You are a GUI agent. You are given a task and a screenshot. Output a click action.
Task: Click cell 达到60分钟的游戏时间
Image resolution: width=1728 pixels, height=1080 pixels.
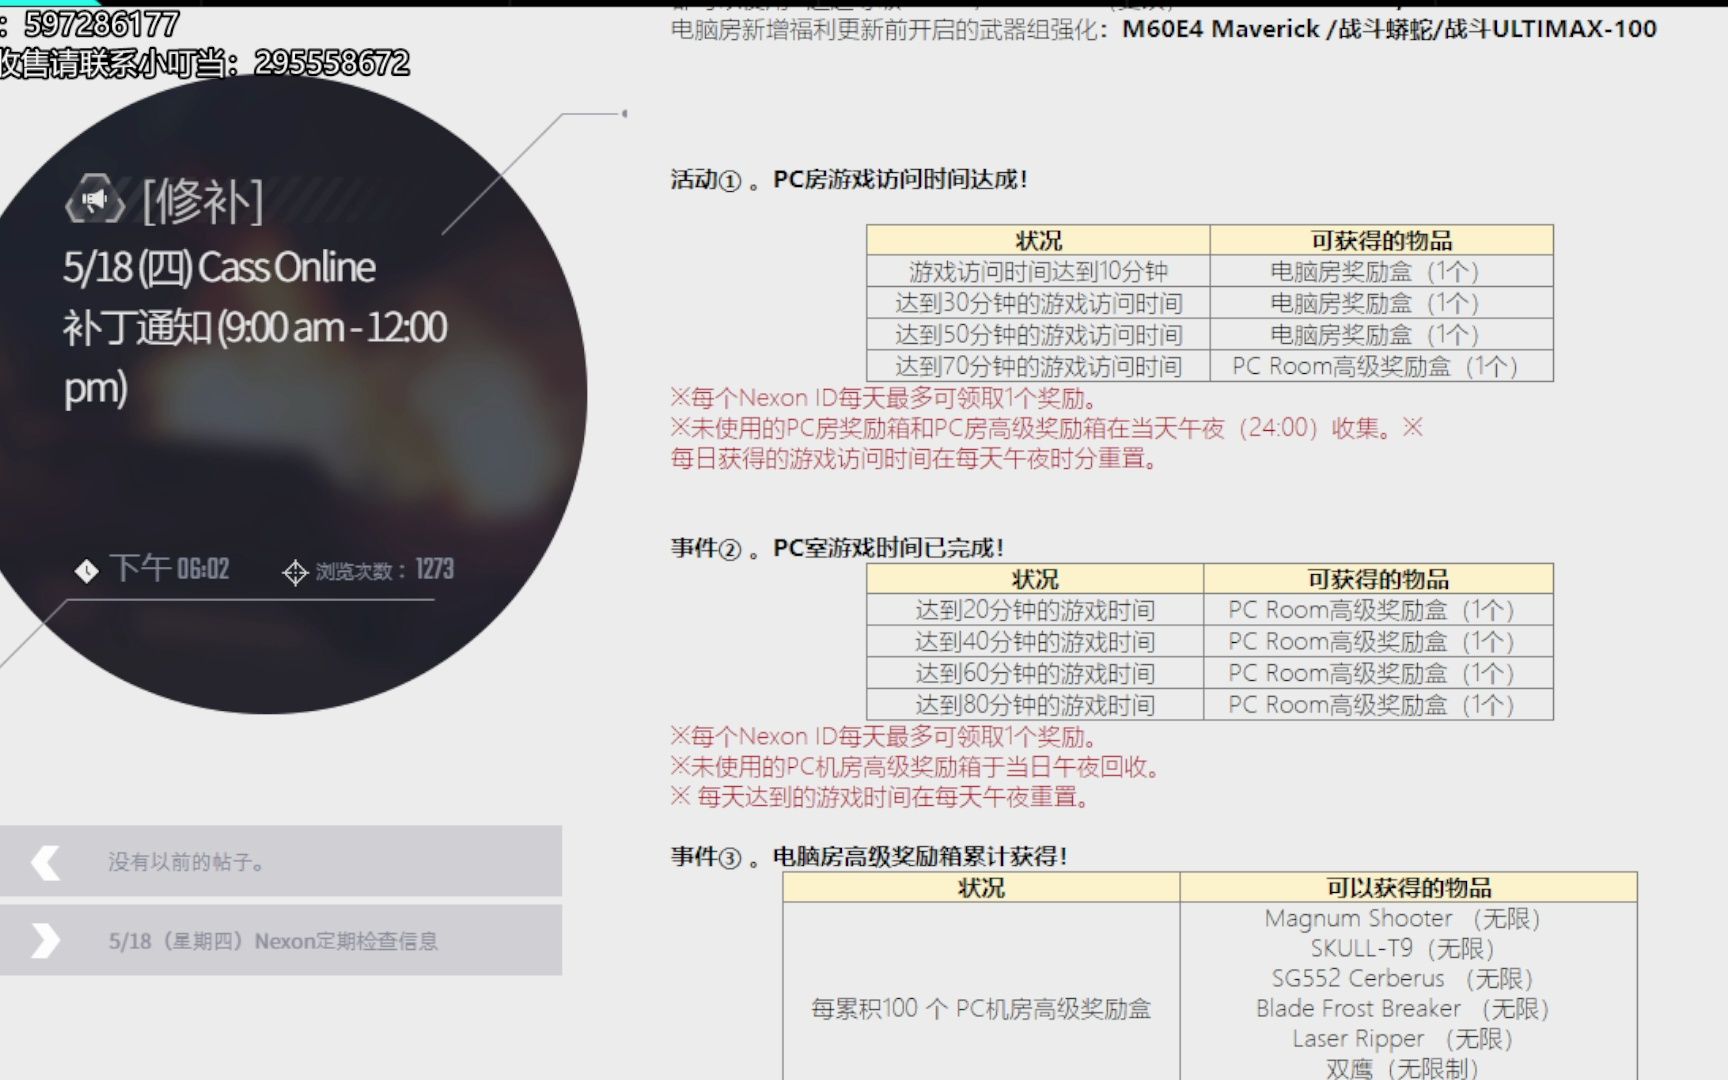pyautogui.click(x=1035, y=673)
